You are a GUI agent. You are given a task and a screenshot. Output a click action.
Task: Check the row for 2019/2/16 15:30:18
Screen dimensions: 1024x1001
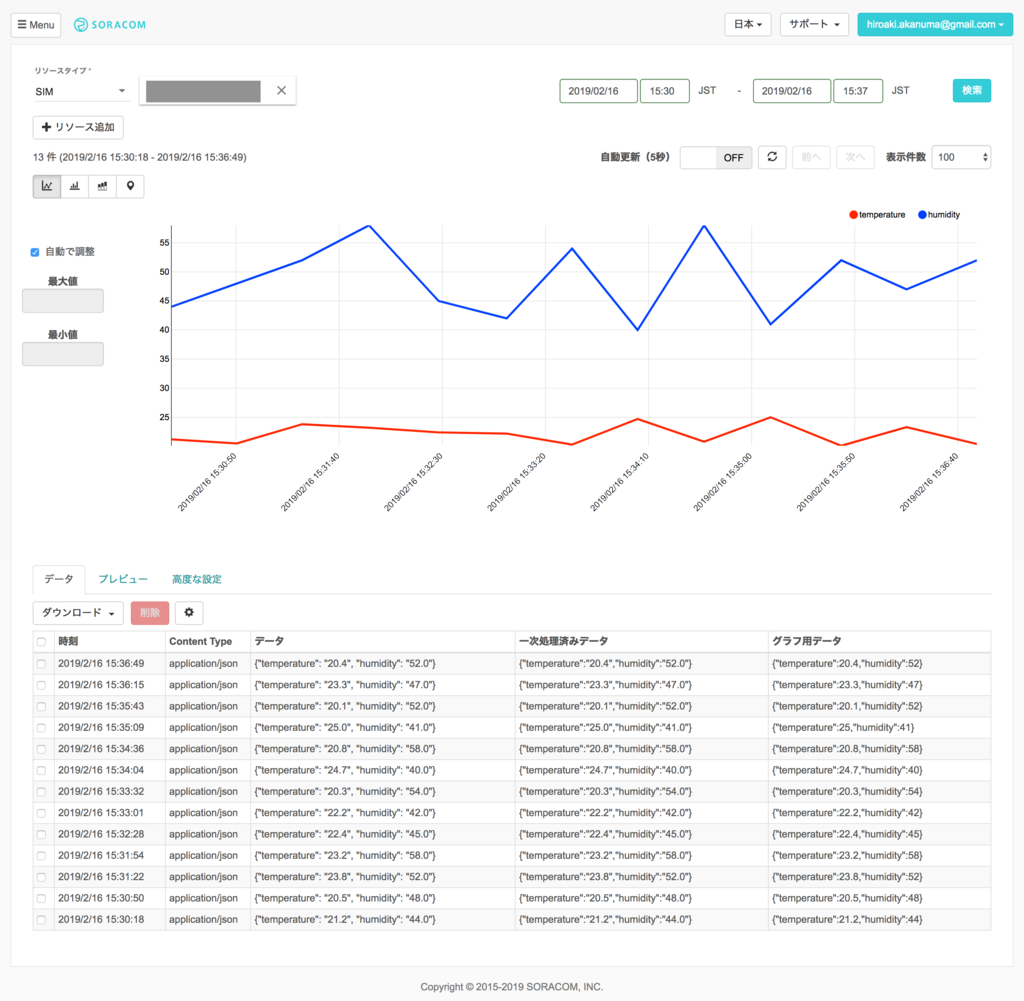click(x=42, y=919)
